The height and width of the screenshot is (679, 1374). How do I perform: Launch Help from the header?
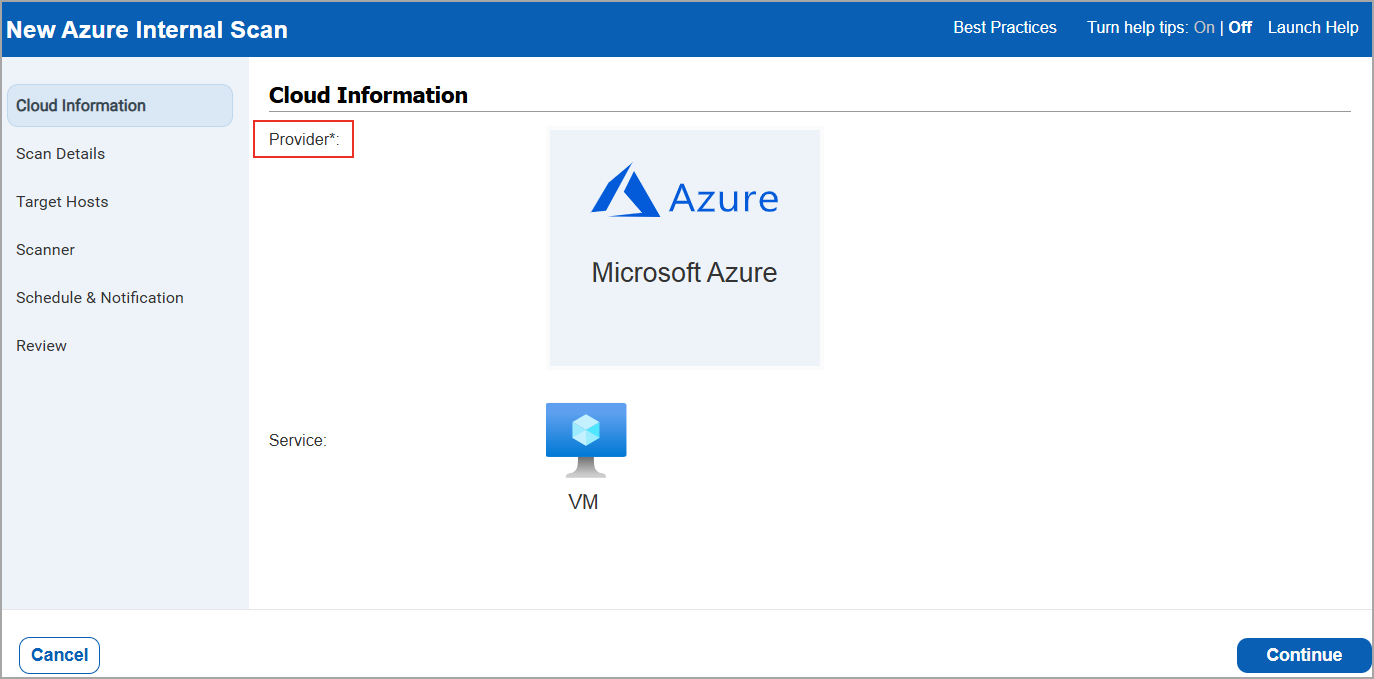[x=1313, y=27]
